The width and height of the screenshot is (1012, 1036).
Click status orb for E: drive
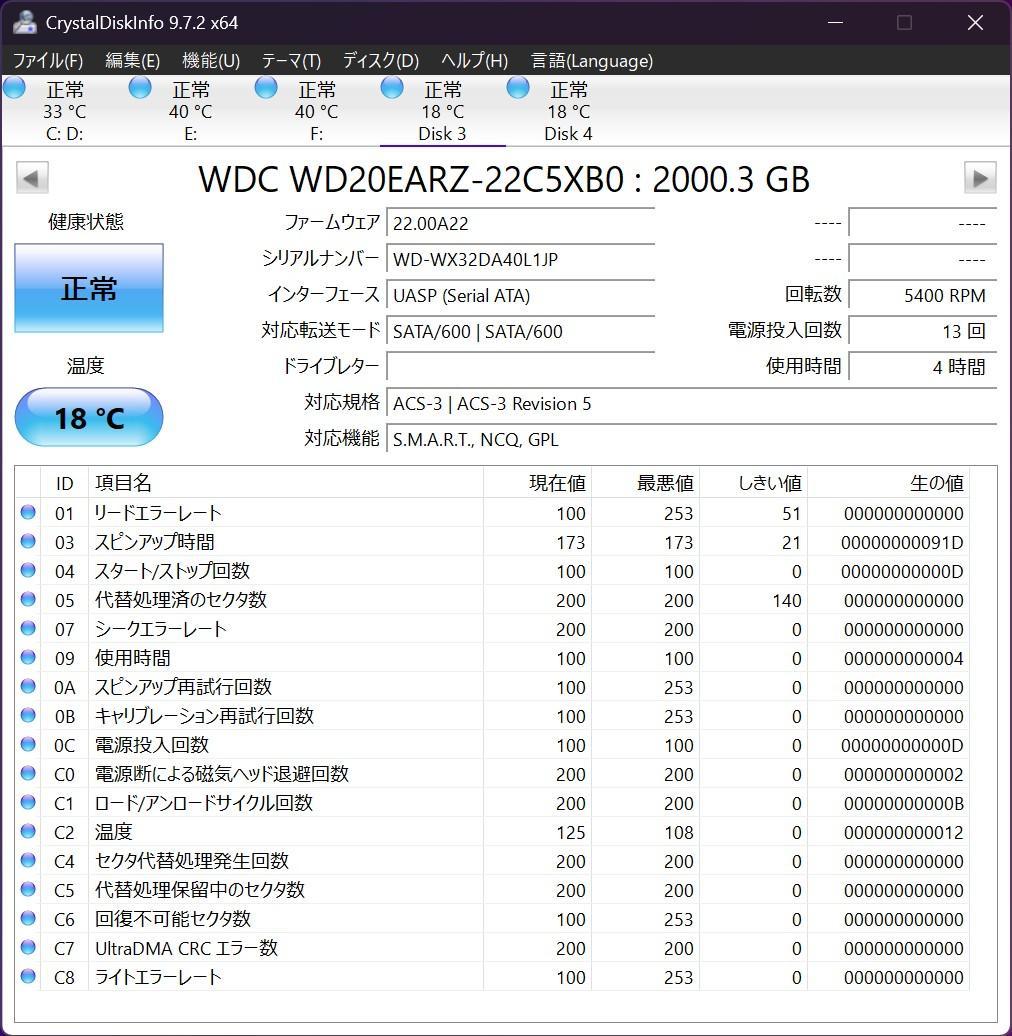(x=140, y=88)
